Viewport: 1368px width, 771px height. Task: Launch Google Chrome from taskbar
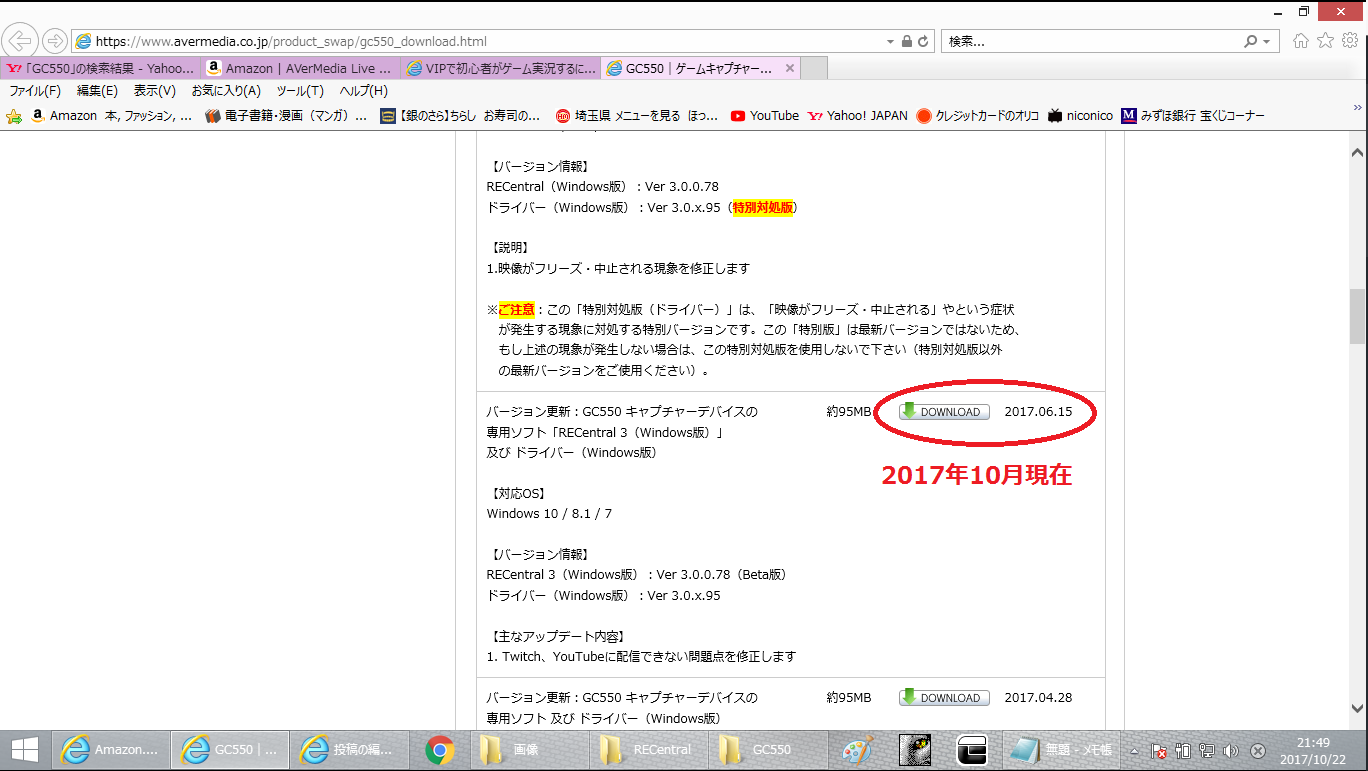(439, 750)
